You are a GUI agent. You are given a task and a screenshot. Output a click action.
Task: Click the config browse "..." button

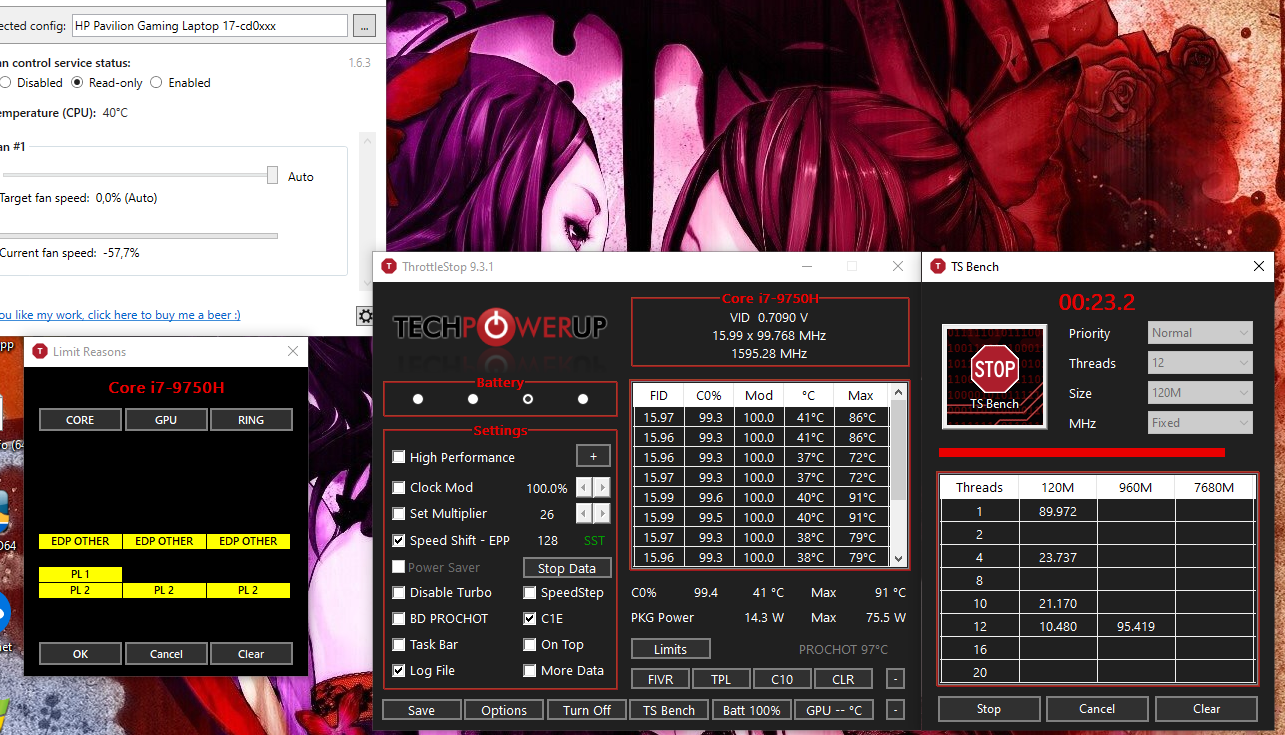(365, 26)
